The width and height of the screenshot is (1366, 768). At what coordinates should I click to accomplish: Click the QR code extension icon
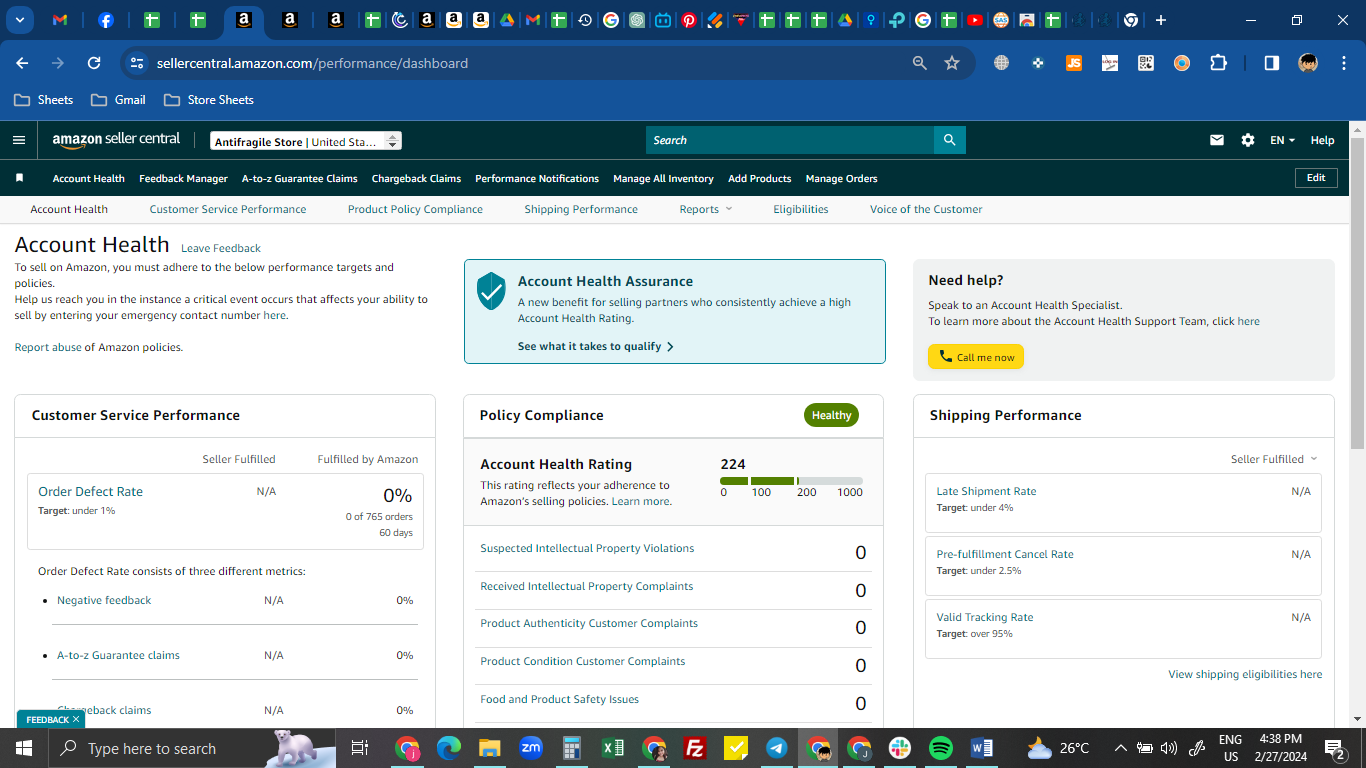[1146, 63]
